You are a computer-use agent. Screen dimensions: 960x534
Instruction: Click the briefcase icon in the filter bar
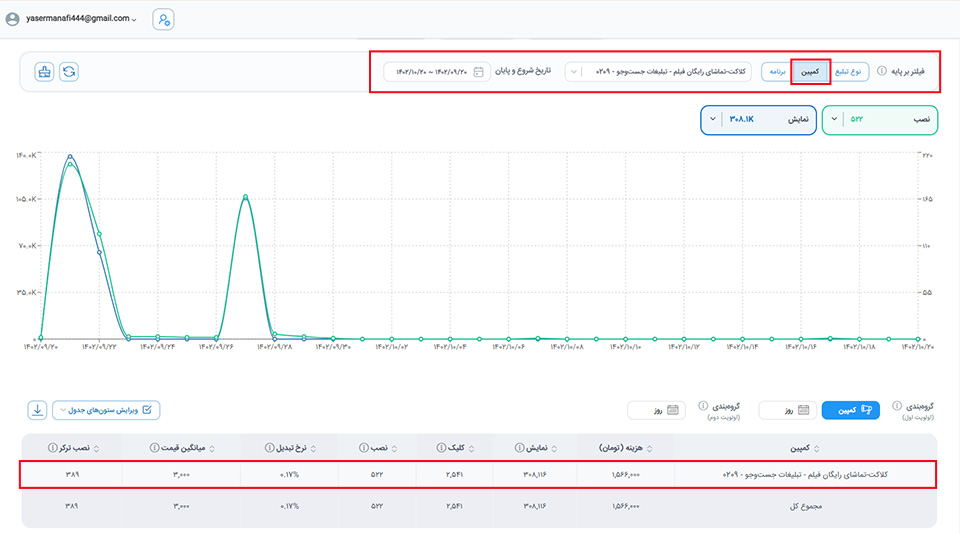click(x=44, y=72)
